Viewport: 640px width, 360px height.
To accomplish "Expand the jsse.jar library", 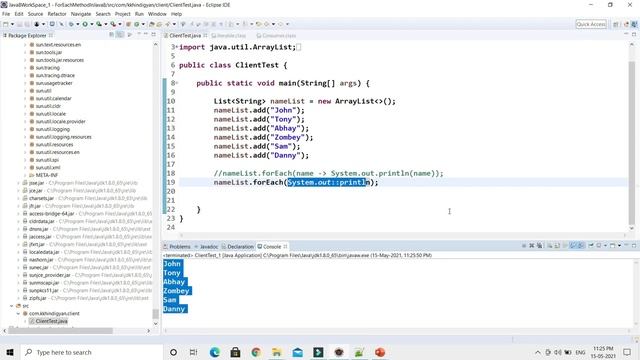I will coord(19,183).
